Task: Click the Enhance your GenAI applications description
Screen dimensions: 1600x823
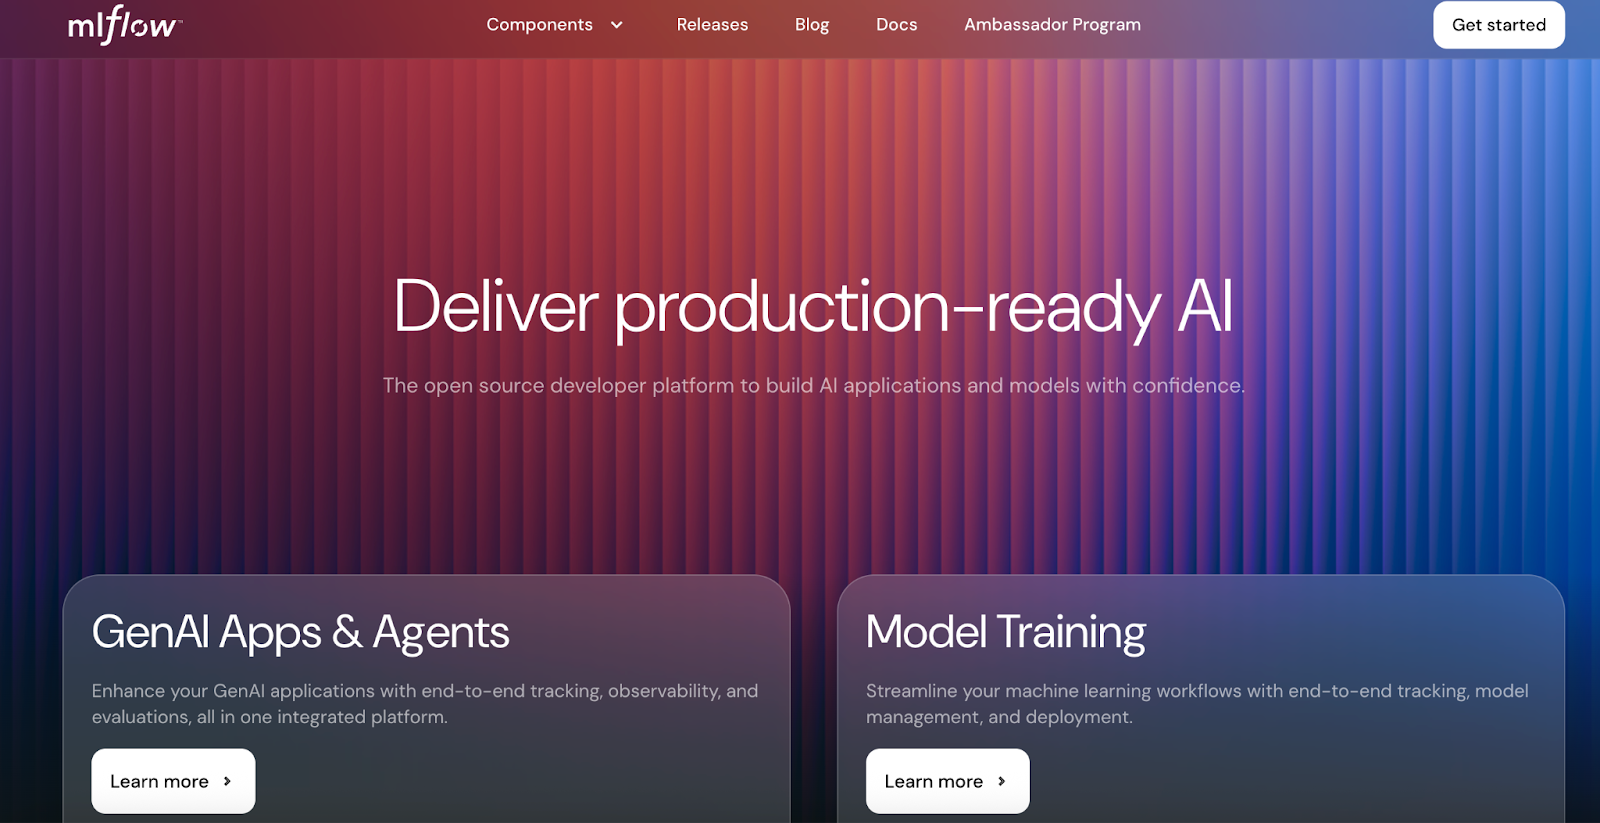Action: pyautogui.click(x=425, y=704)
